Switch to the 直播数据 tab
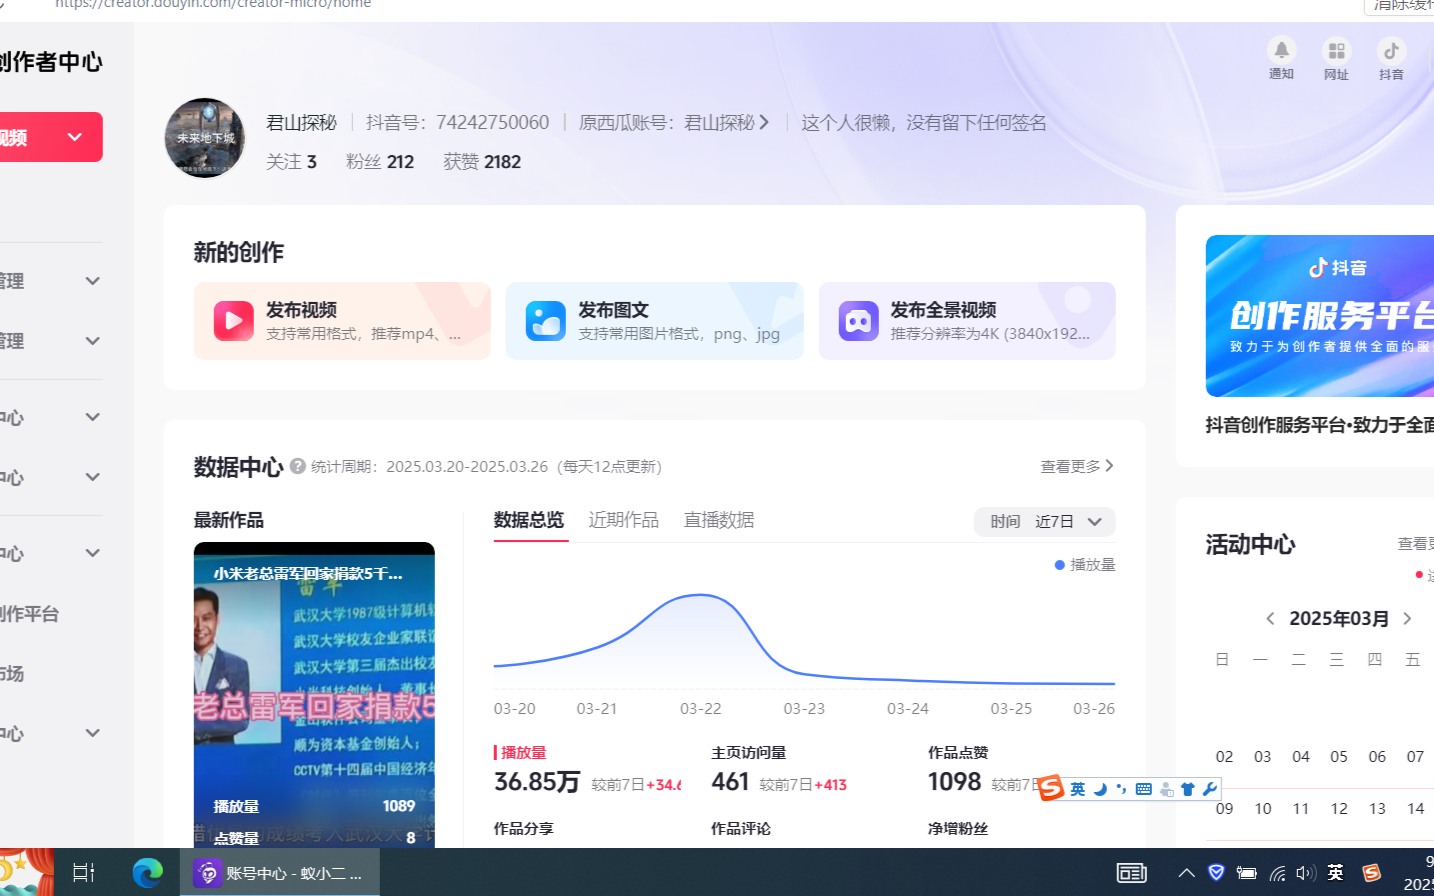The height and width of the screenshot is (896, 1434). click(718, 520)
